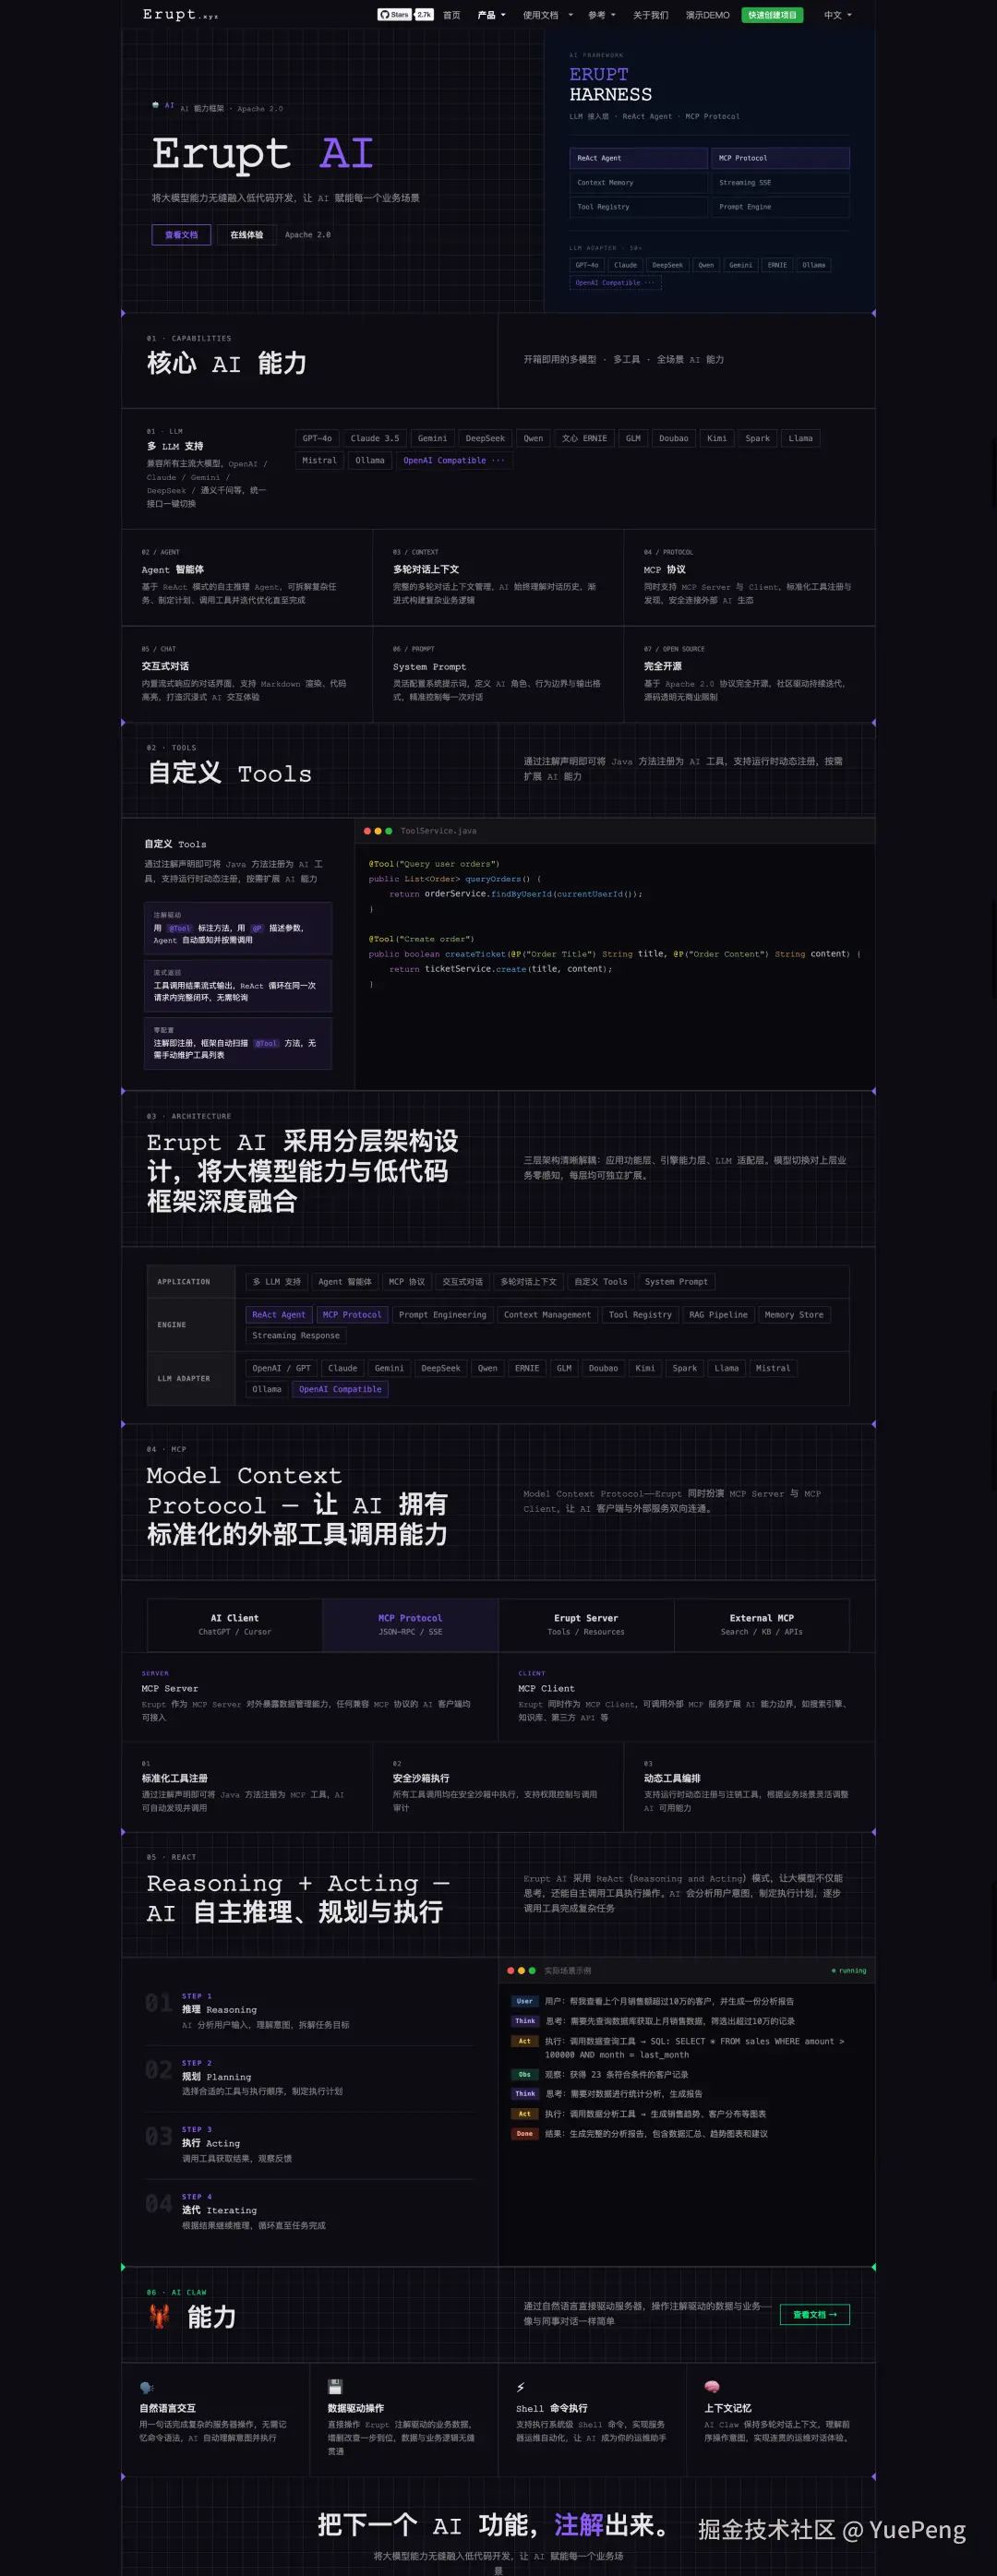The width and height of the screenshot is (997, 2576).
Task: Click the Prompt Engine harness card
Action: point(780,207)
